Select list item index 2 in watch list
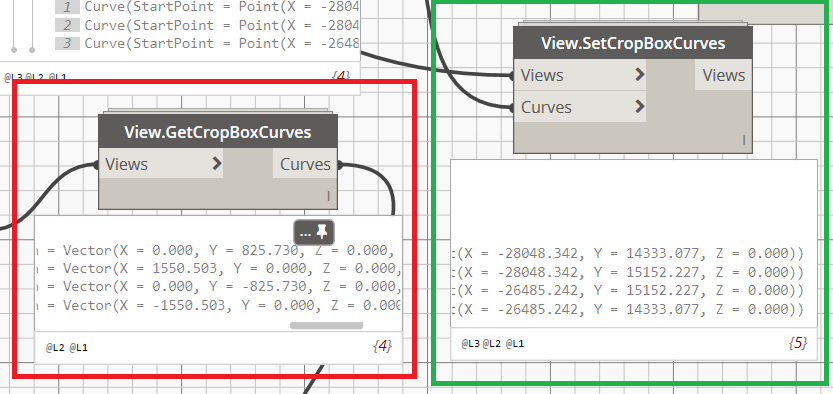The height and width of the screenshot is (394, 833). 67,25
